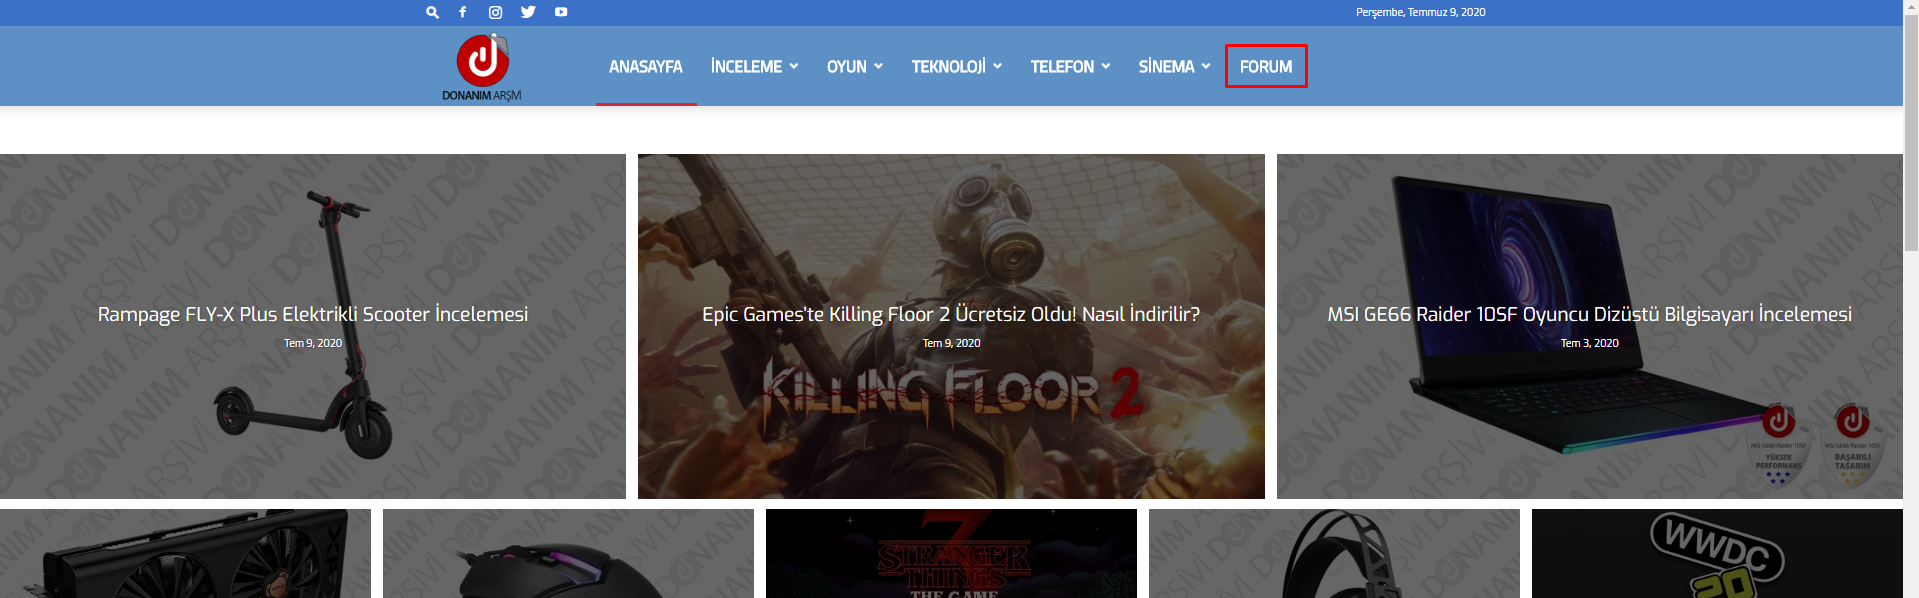Viewport: 1919px width, 598px height.
Task: Open Killing Floor 2 free article headline
Action: point(951,314)
